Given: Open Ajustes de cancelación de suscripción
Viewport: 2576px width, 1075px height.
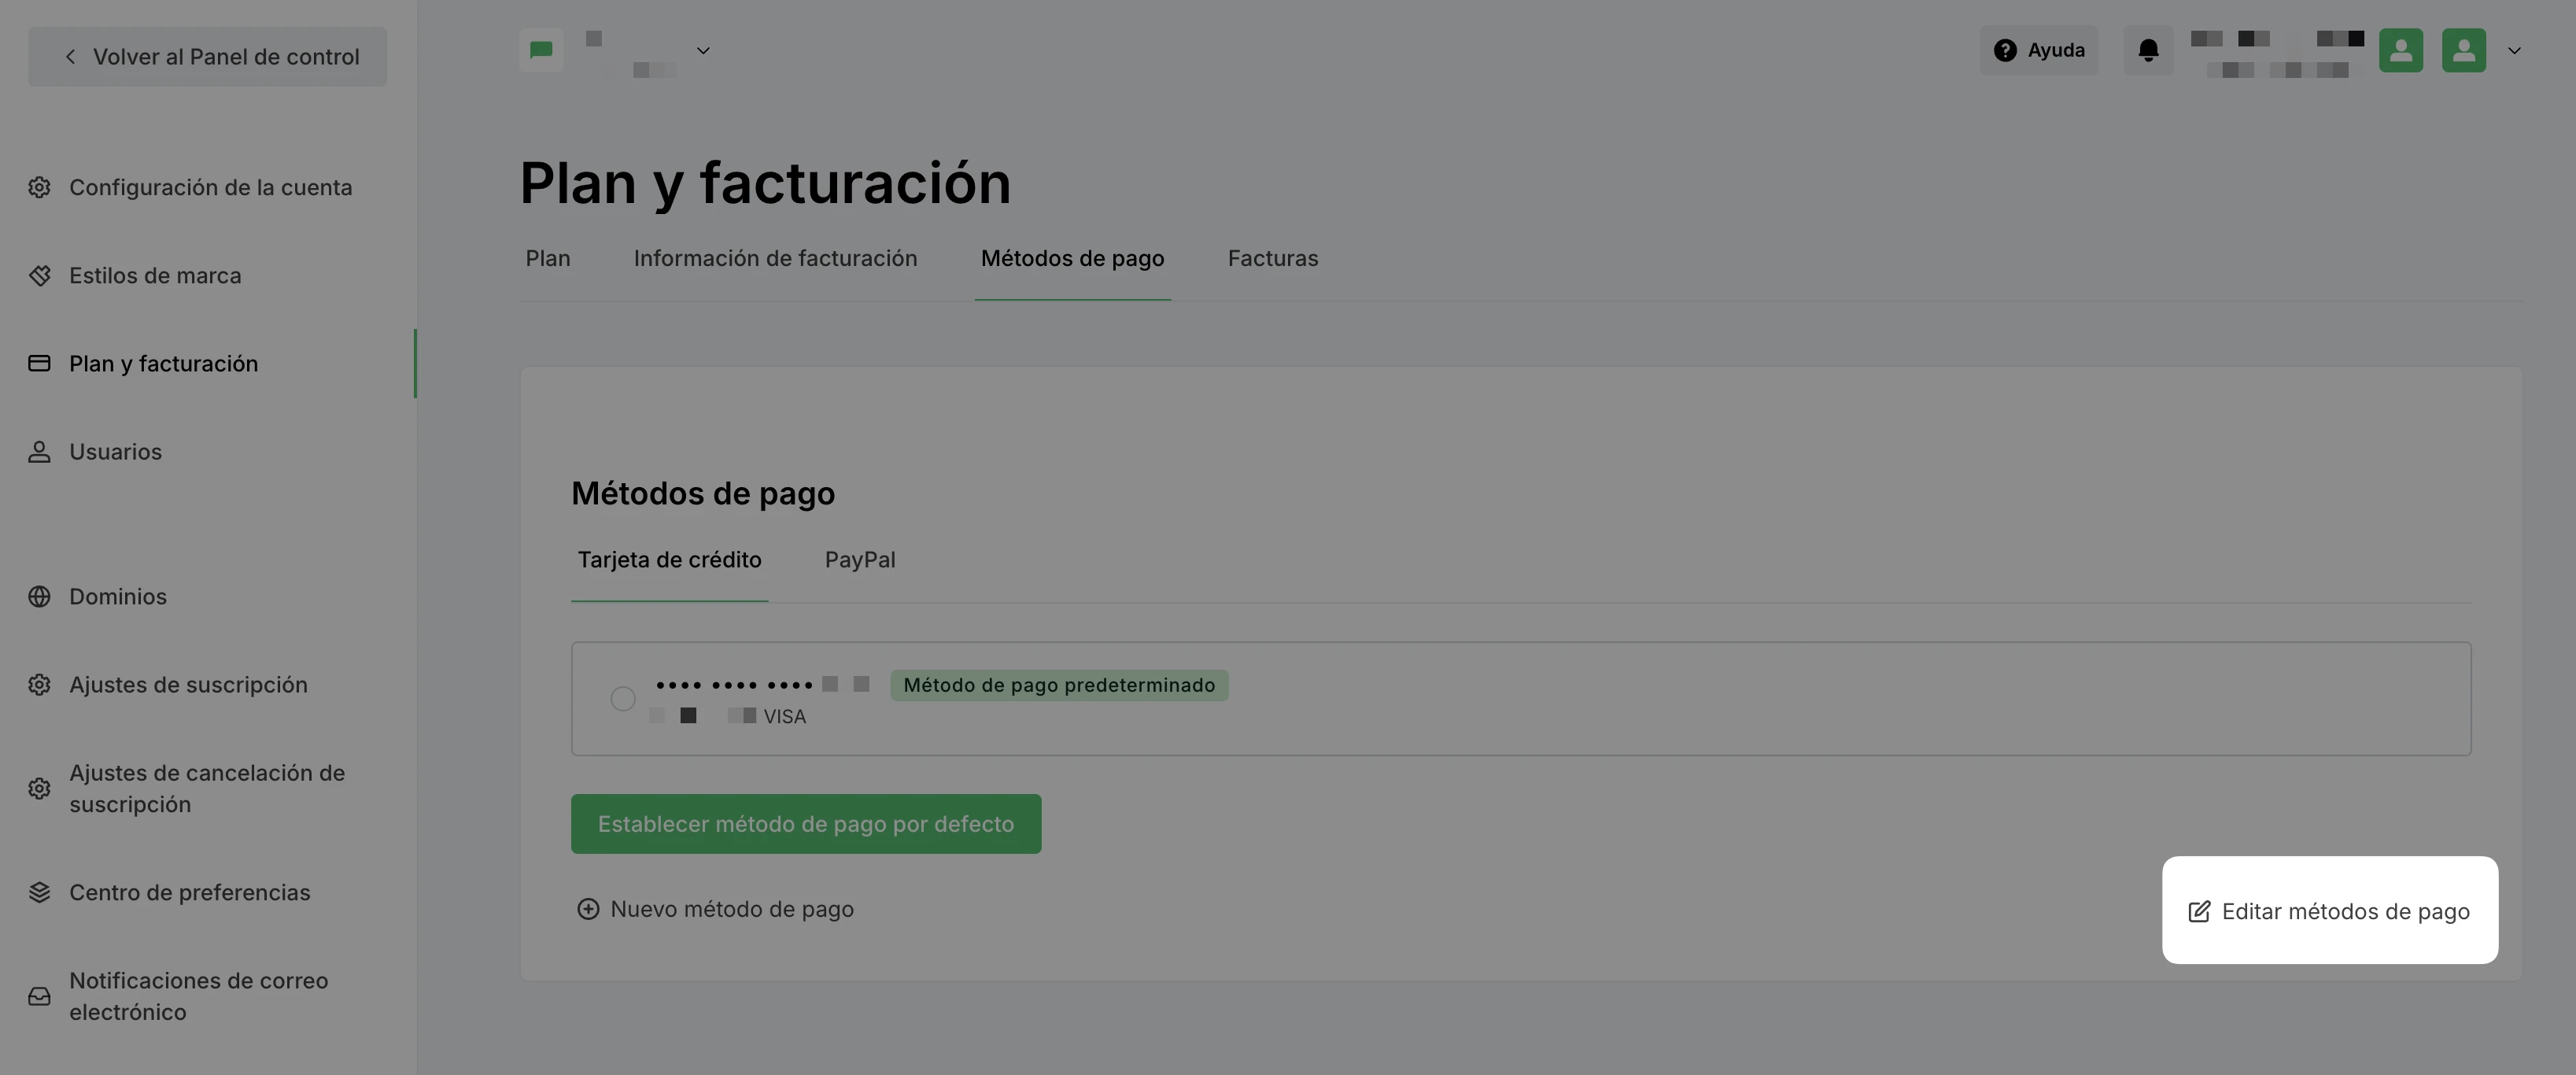Looking at the screenshot, I should (208, 789).
